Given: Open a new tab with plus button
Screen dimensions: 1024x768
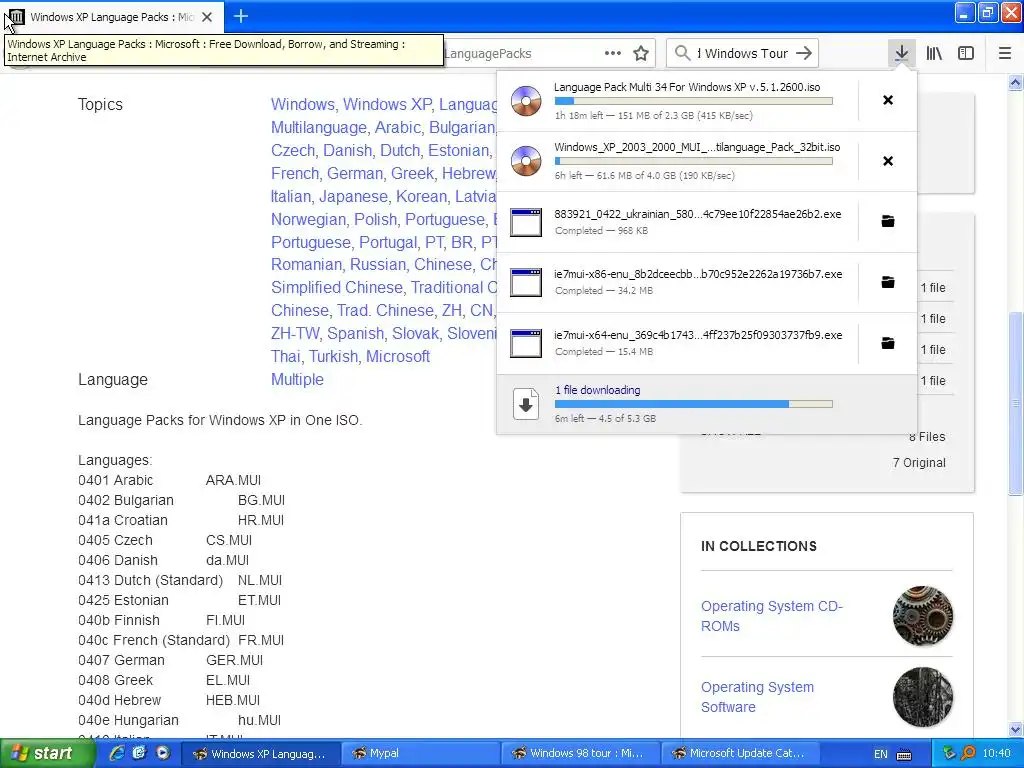Looking at the screenshot, I should click(x=241, y=16).
